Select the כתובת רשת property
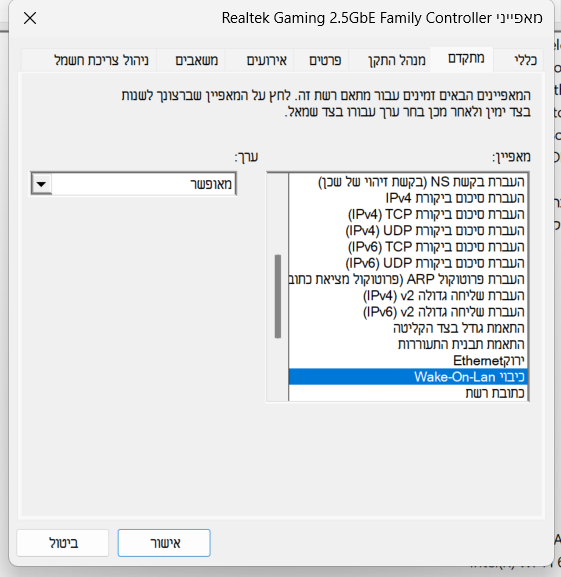The height and width of the screenshot is (577, 561). (x=408, y=393)
